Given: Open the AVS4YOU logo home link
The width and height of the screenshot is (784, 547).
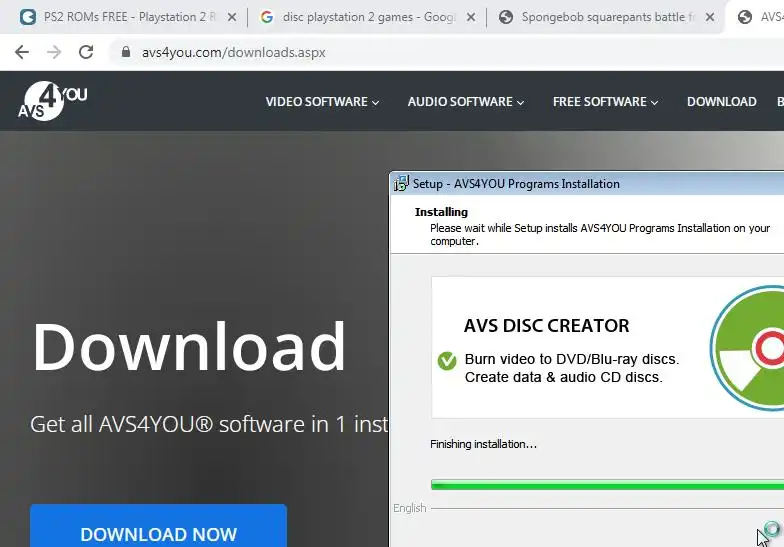Looking at the screenshot, I should (x=52, y=101).
